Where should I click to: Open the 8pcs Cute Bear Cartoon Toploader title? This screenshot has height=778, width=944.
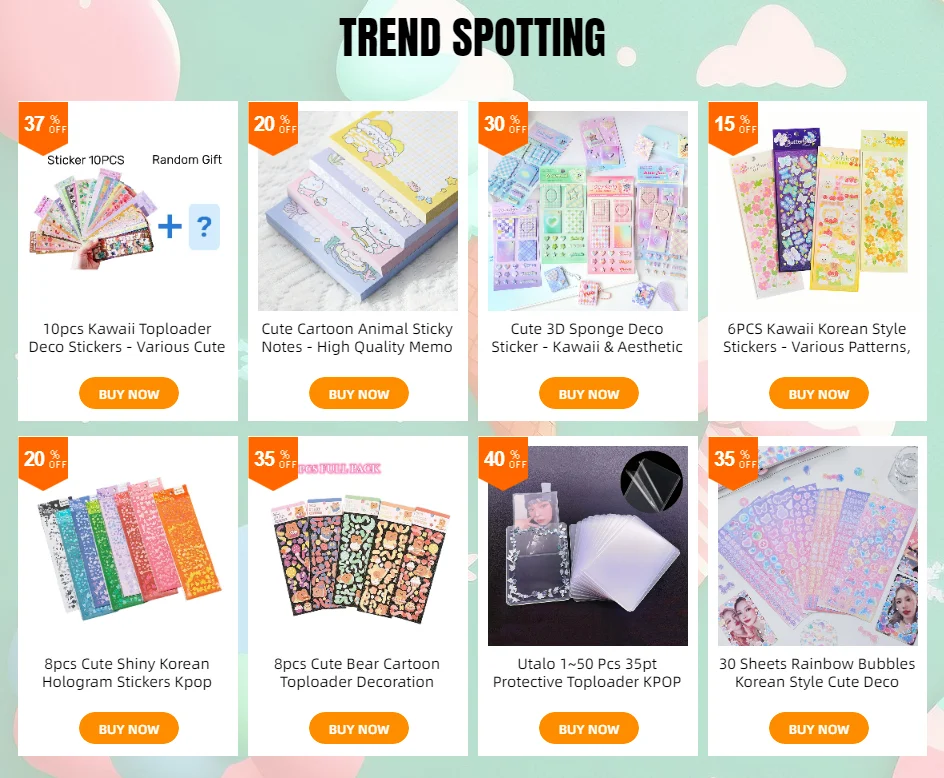357,673
